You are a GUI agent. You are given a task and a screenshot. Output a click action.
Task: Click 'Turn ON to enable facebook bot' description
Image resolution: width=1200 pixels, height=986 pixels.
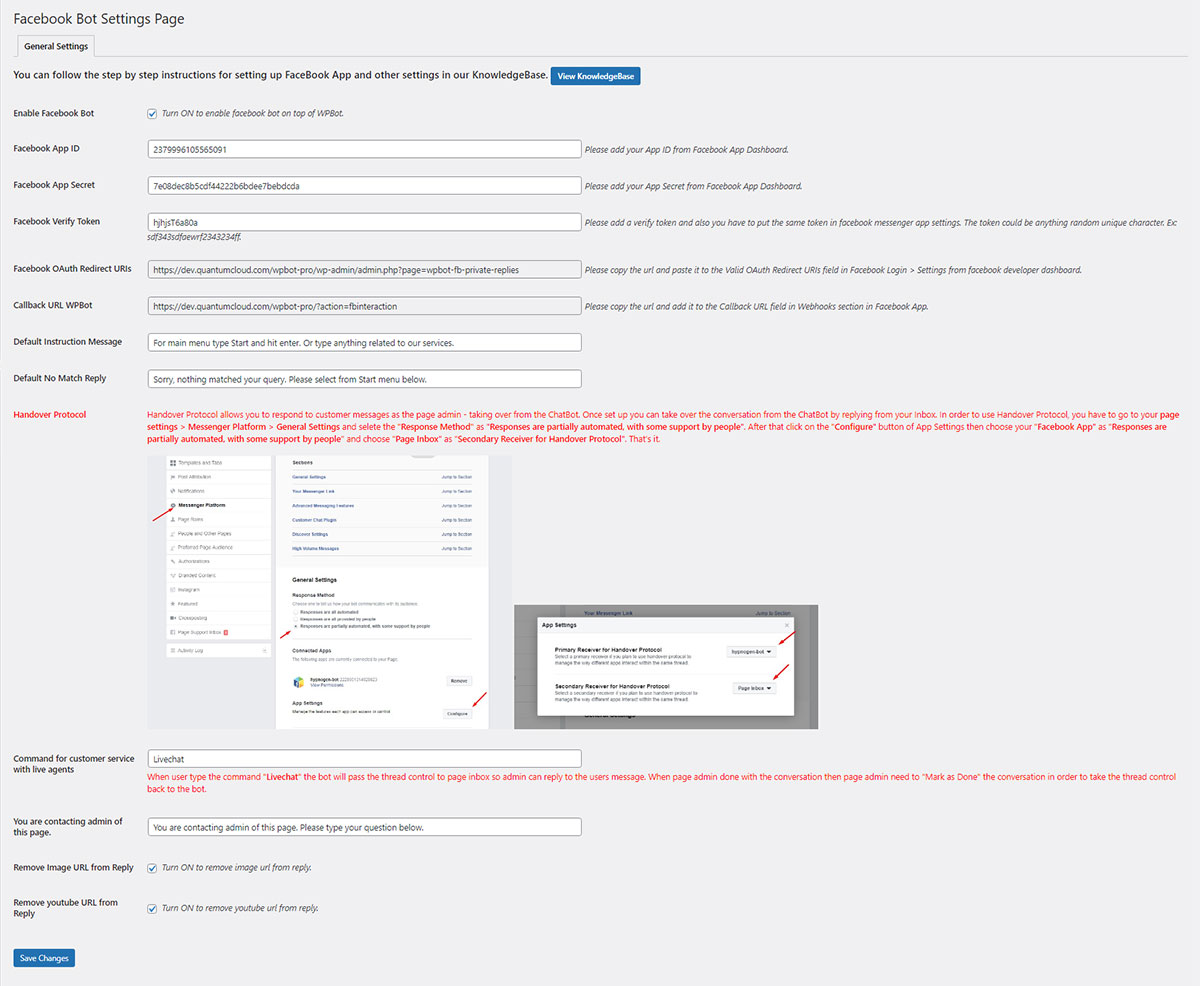[x=253, y=114]
